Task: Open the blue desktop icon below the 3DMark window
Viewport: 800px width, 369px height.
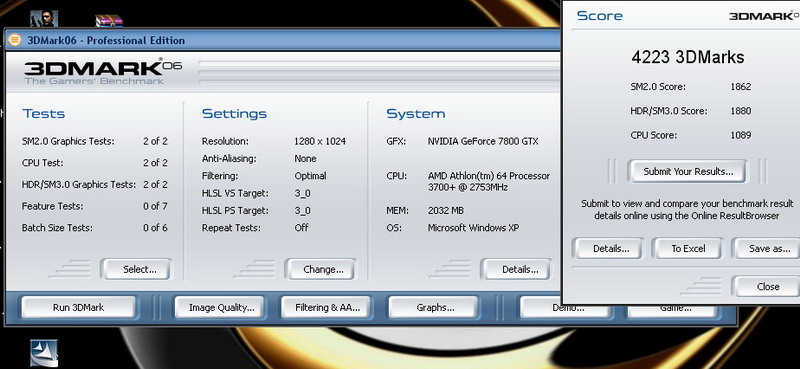Action: [44, 353]
